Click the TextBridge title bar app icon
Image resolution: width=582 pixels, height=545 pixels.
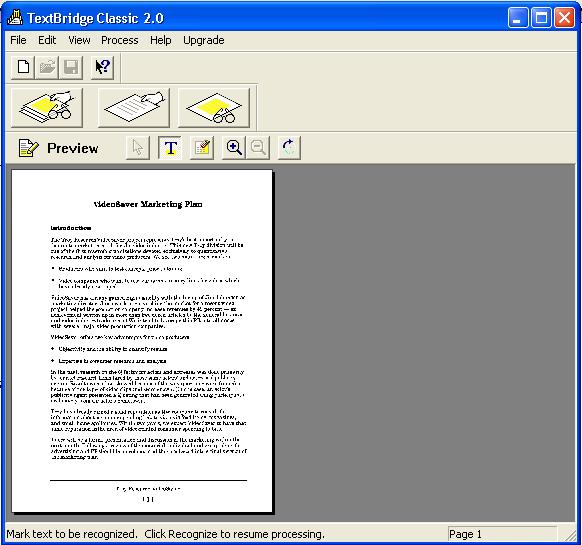[x=15, y=17]
